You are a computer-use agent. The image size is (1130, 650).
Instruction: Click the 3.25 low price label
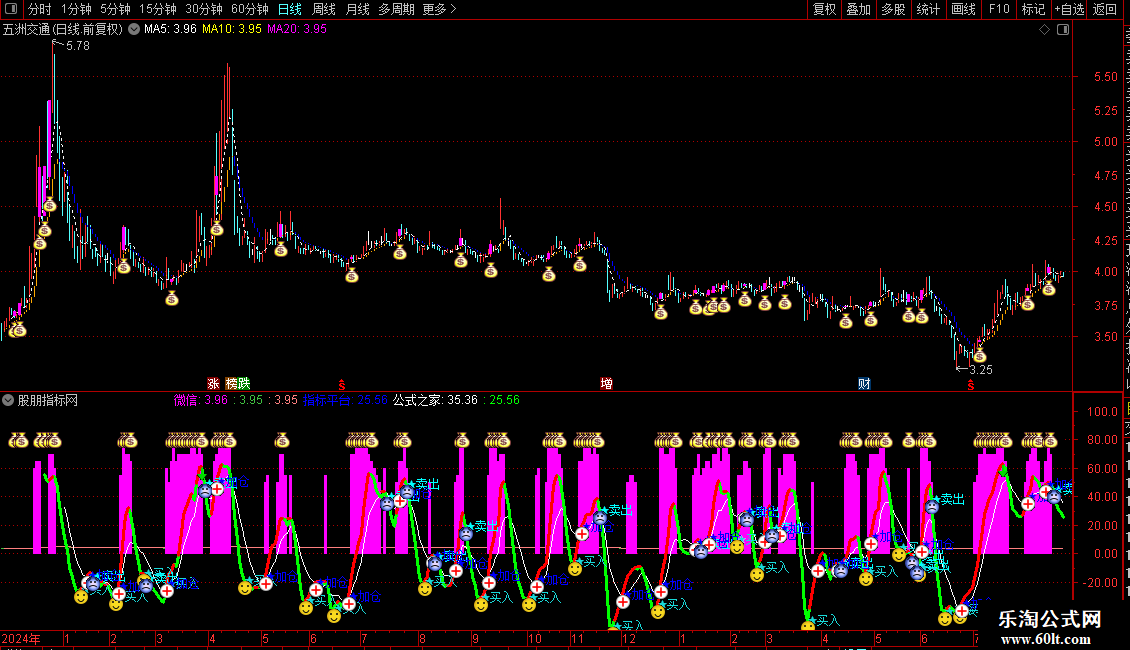point(981,370)
